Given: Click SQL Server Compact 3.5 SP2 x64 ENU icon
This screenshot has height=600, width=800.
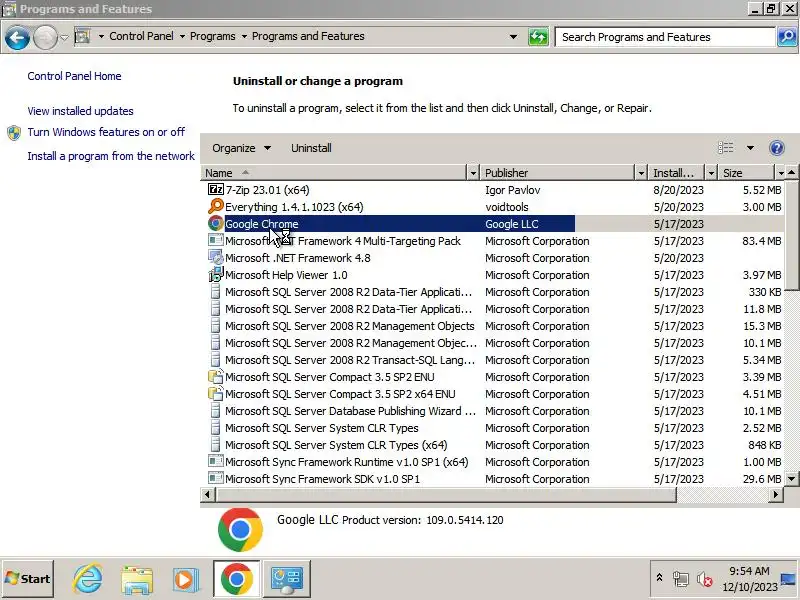Looking at the screenshot, I should (x=216, y=393).
